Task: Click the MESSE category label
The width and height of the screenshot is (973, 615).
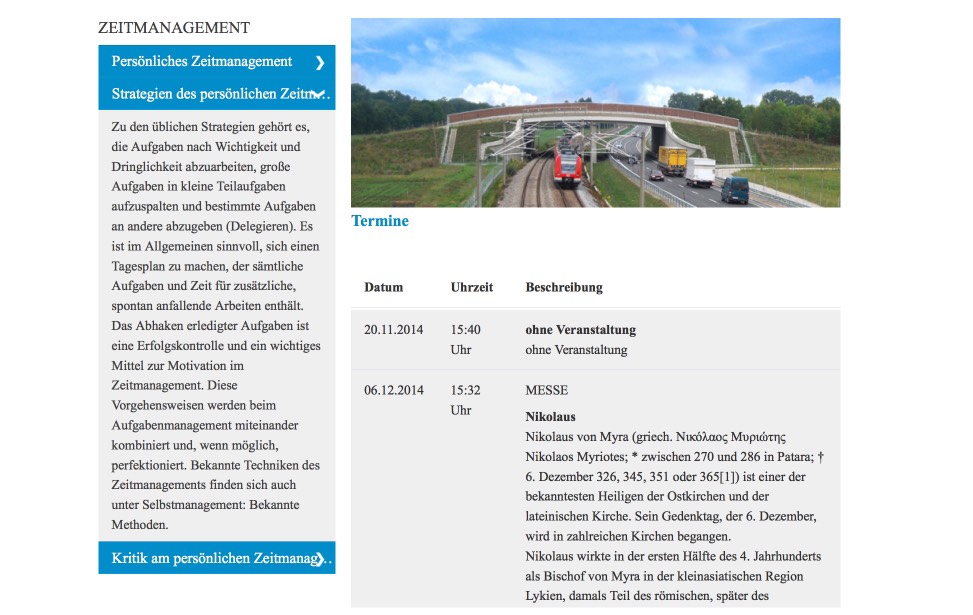Action: click(x=547, y=390)
